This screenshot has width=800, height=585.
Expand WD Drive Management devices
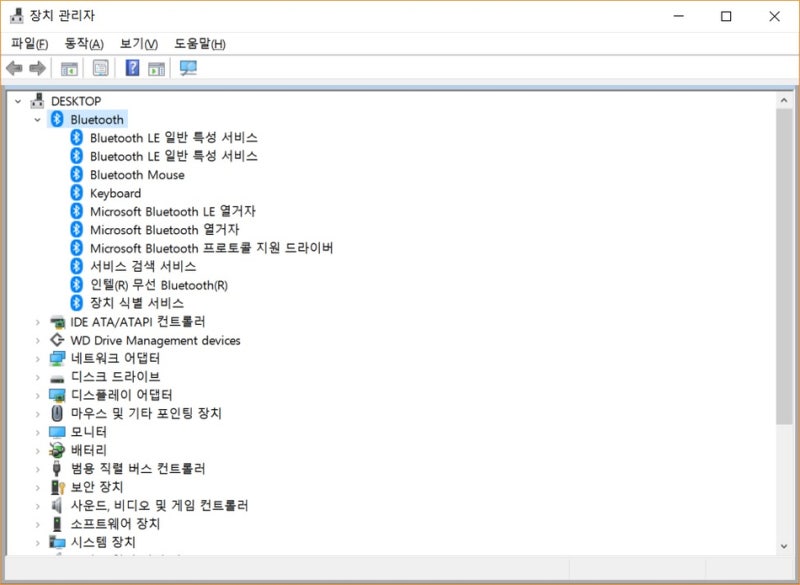tap(37, 341)
